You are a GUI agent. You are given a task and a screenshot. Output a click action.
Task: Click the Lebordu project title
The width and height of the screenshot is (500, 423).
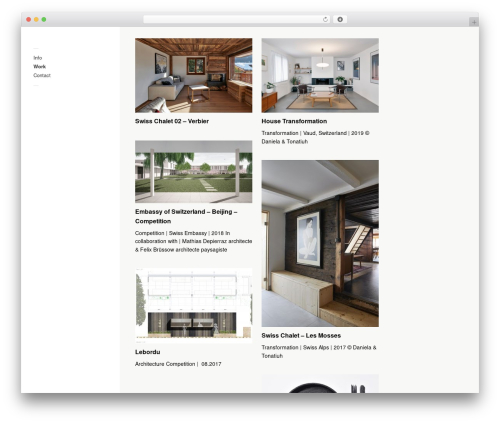[148, 352]
